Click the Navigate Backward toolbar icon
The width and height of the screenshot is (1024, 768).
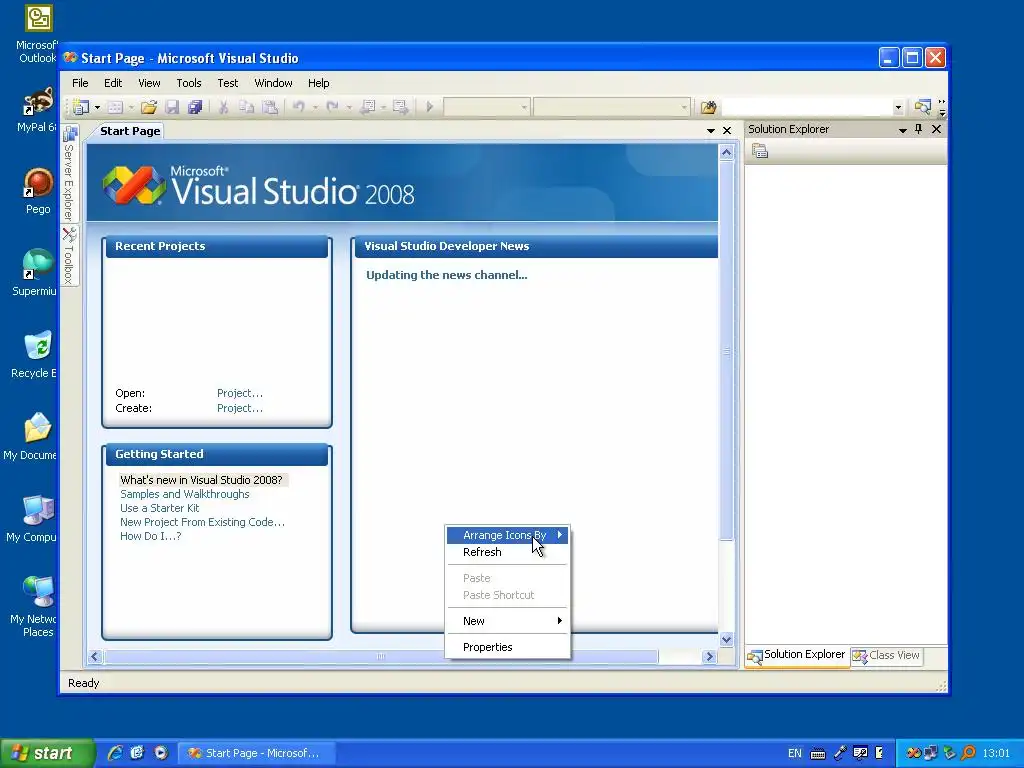[368, 107]
